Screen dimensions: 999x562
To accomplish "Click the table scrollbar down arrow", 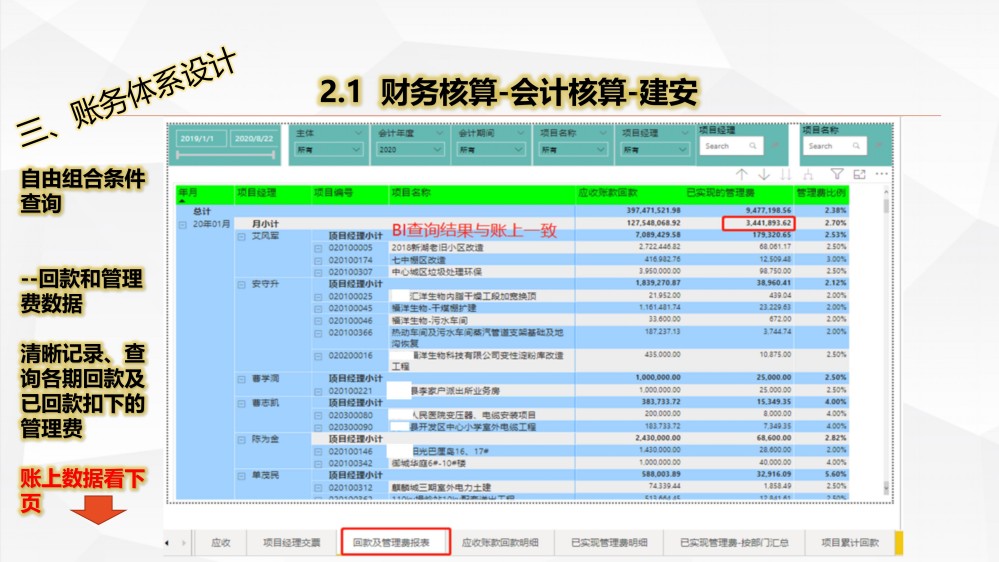I will (x=886, y=488).
